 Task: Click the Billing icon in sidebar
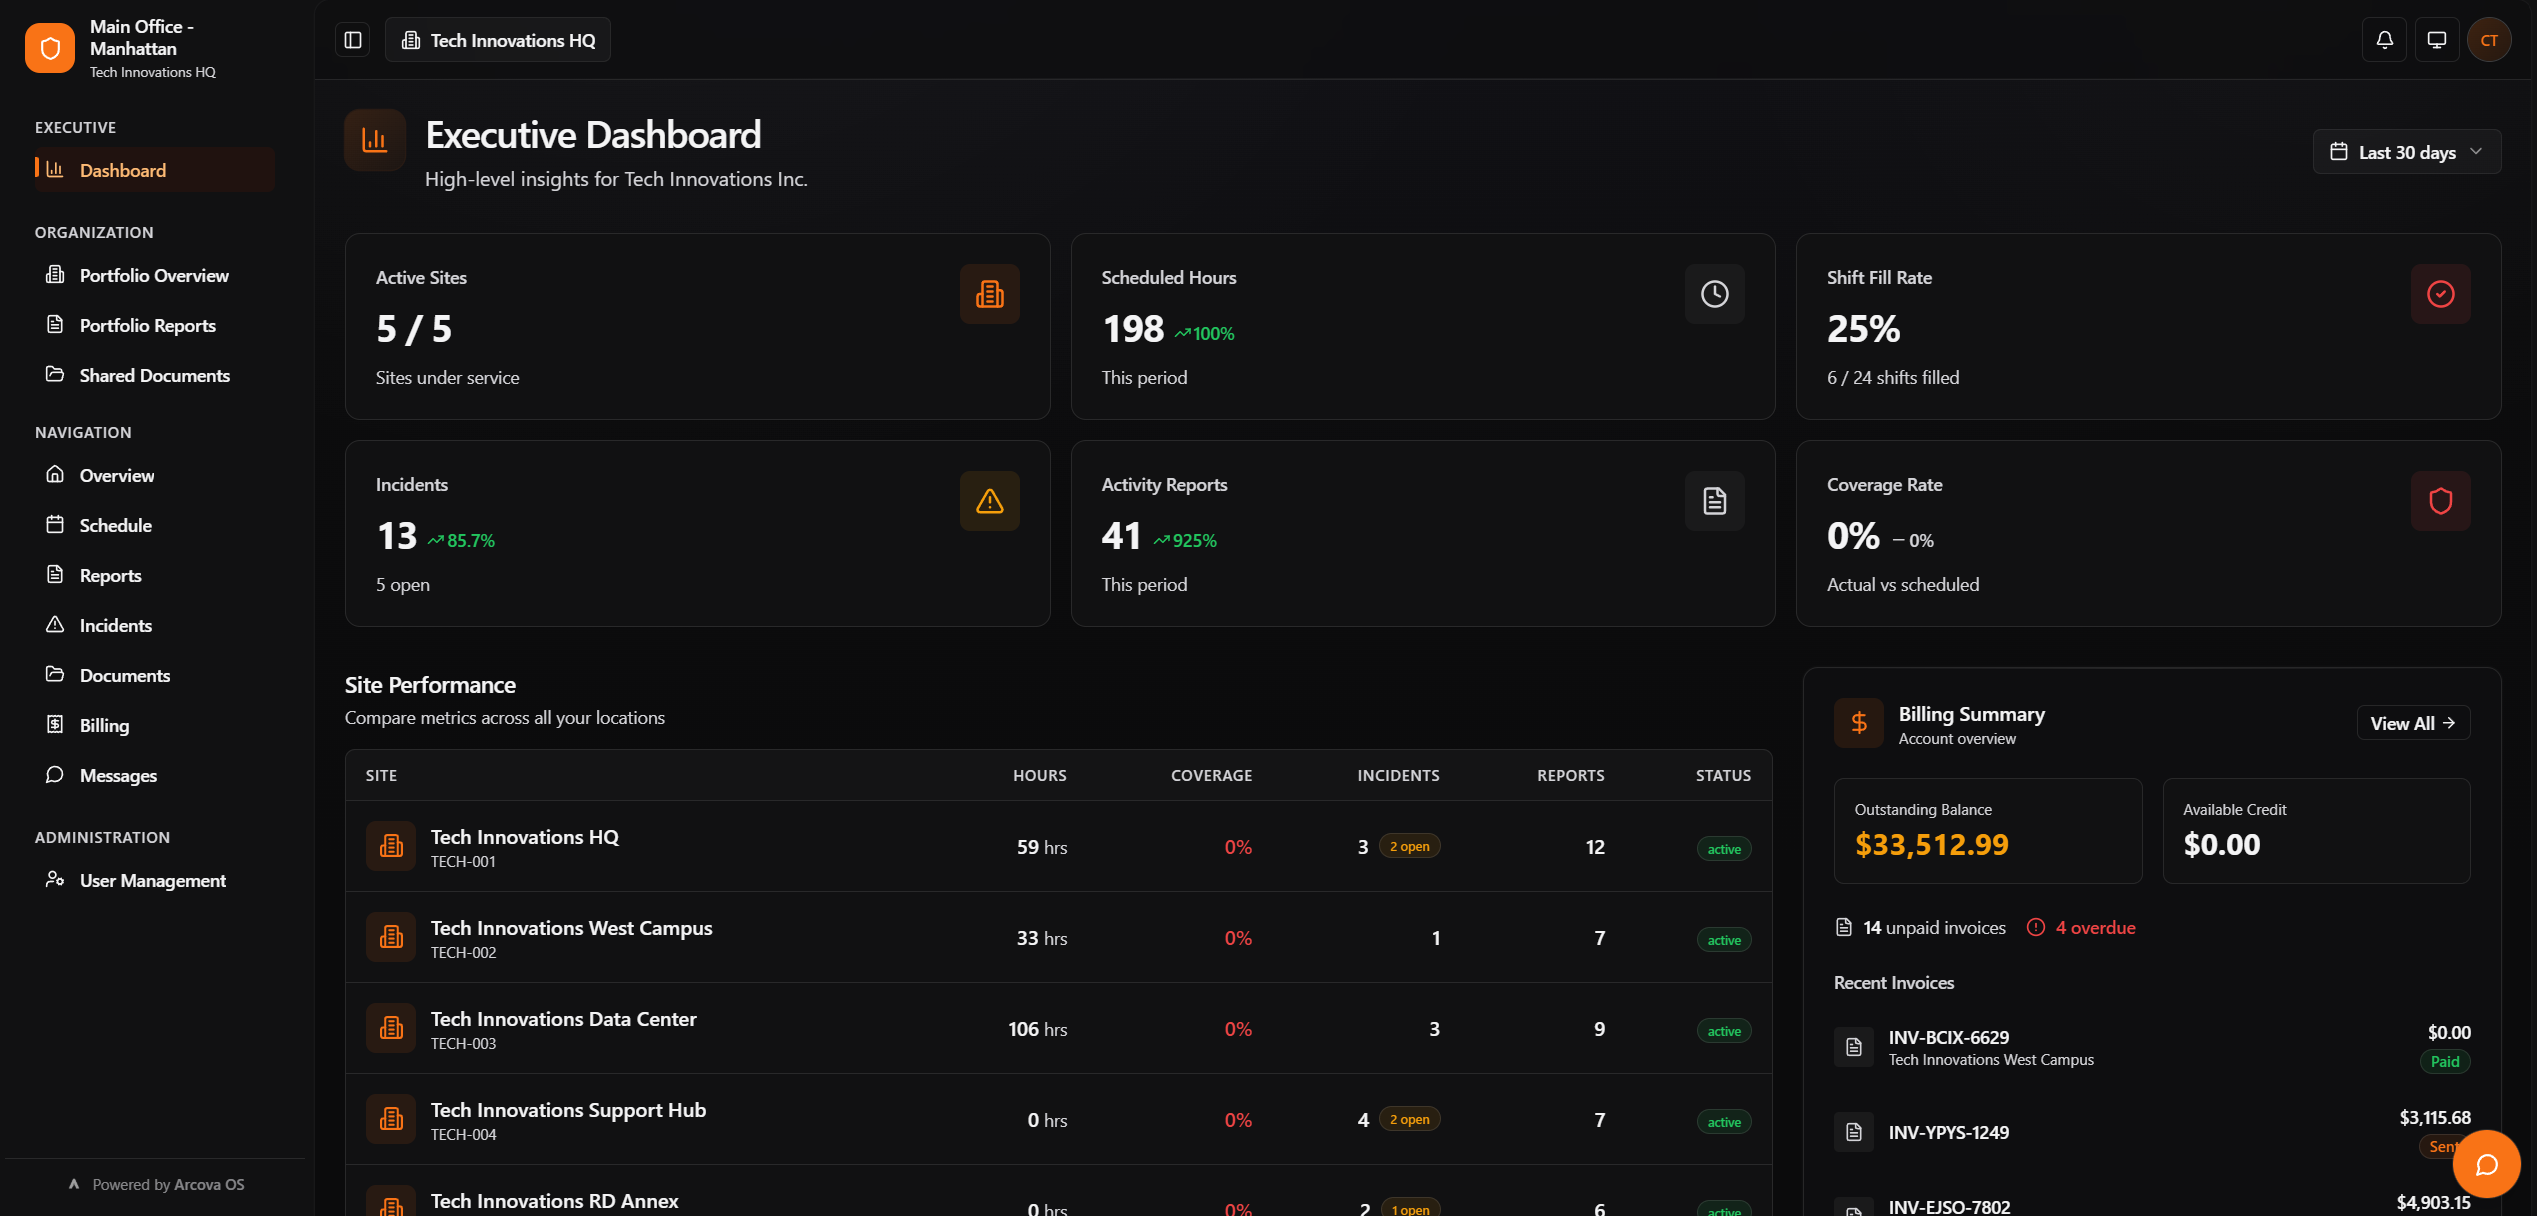tap(55, 725)
